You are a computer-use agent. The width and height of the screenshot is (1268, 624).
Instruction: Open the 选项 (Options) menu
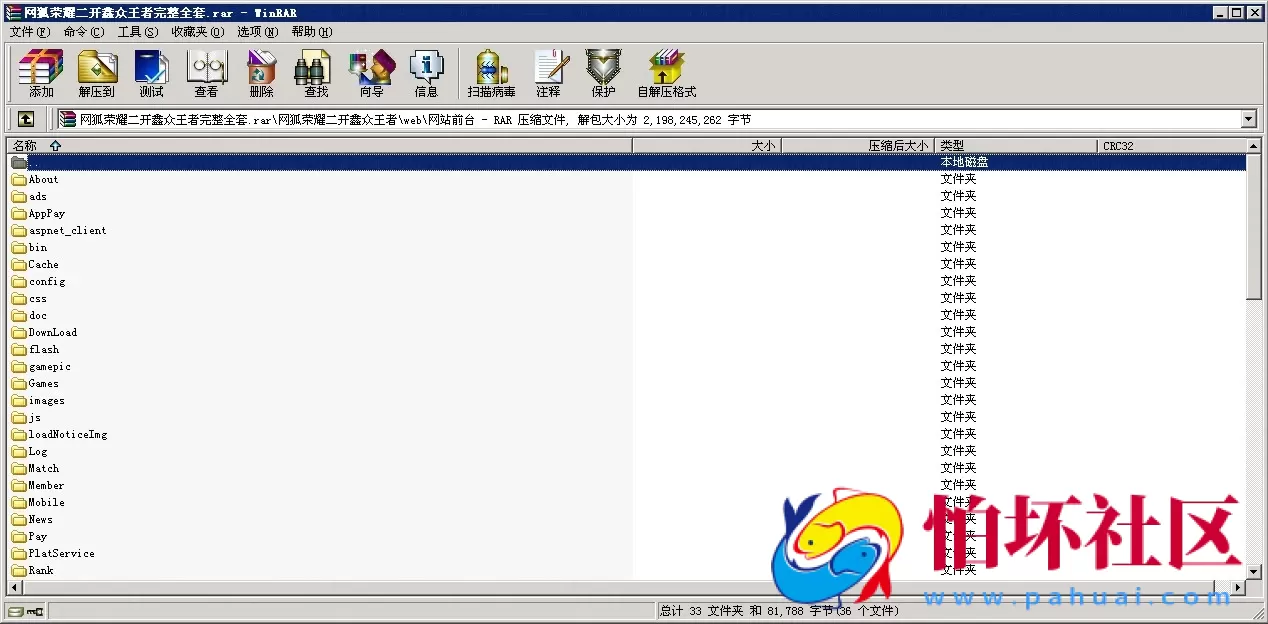256,31
